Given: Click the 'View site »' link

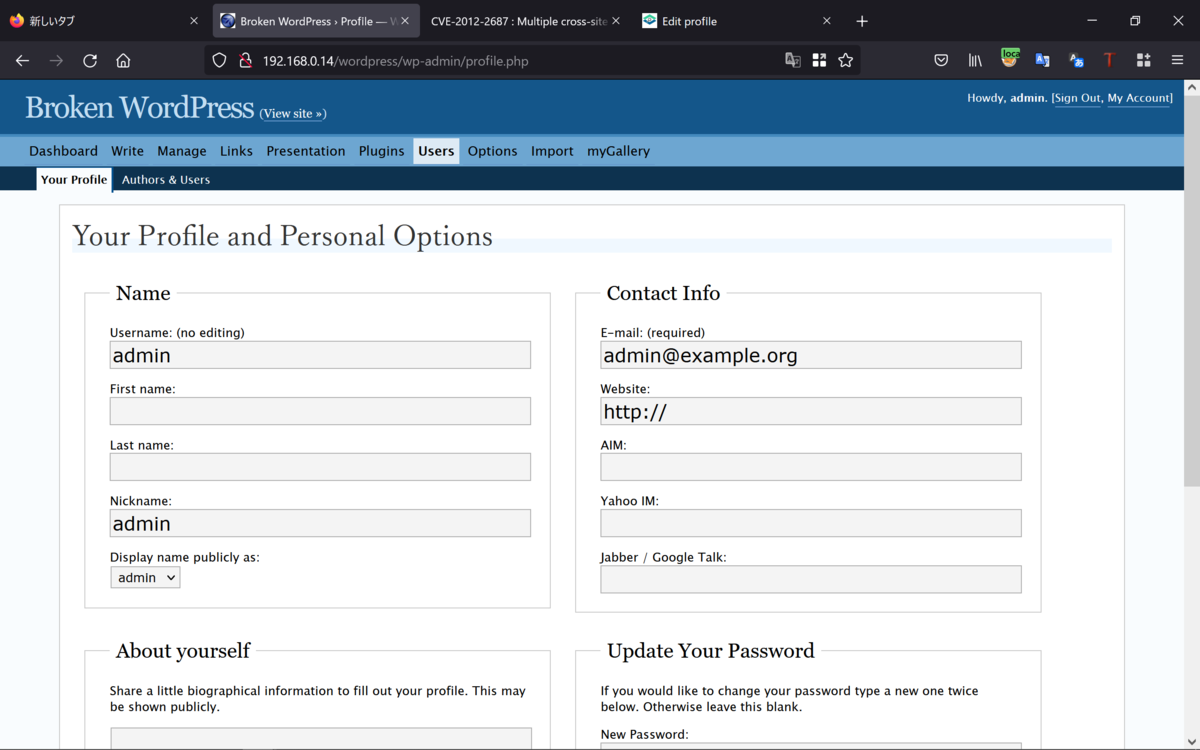Looking at the screenshot, I should pyautogui.click(x=293, y=114).
